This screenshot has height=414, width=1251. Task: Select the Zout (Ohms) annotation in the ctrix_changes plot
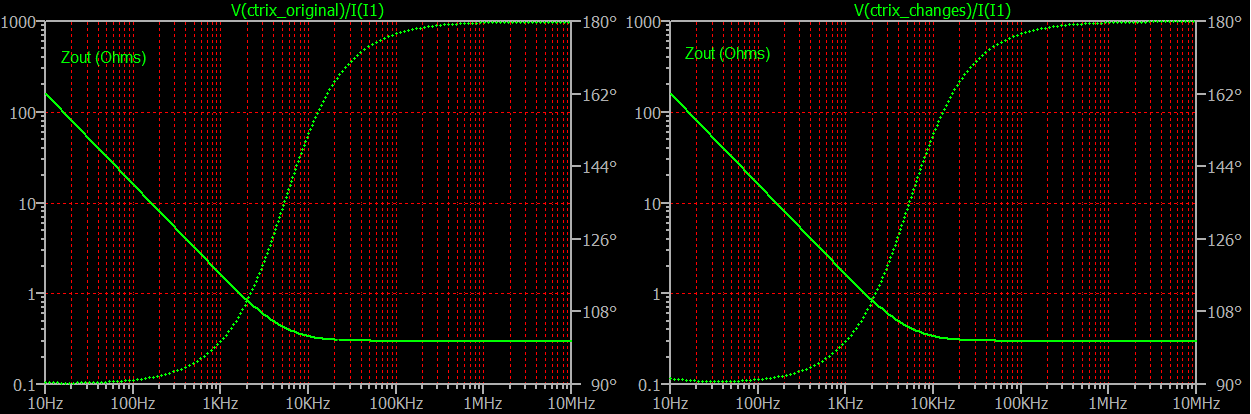pyautogui.click(x=728, y=53)
